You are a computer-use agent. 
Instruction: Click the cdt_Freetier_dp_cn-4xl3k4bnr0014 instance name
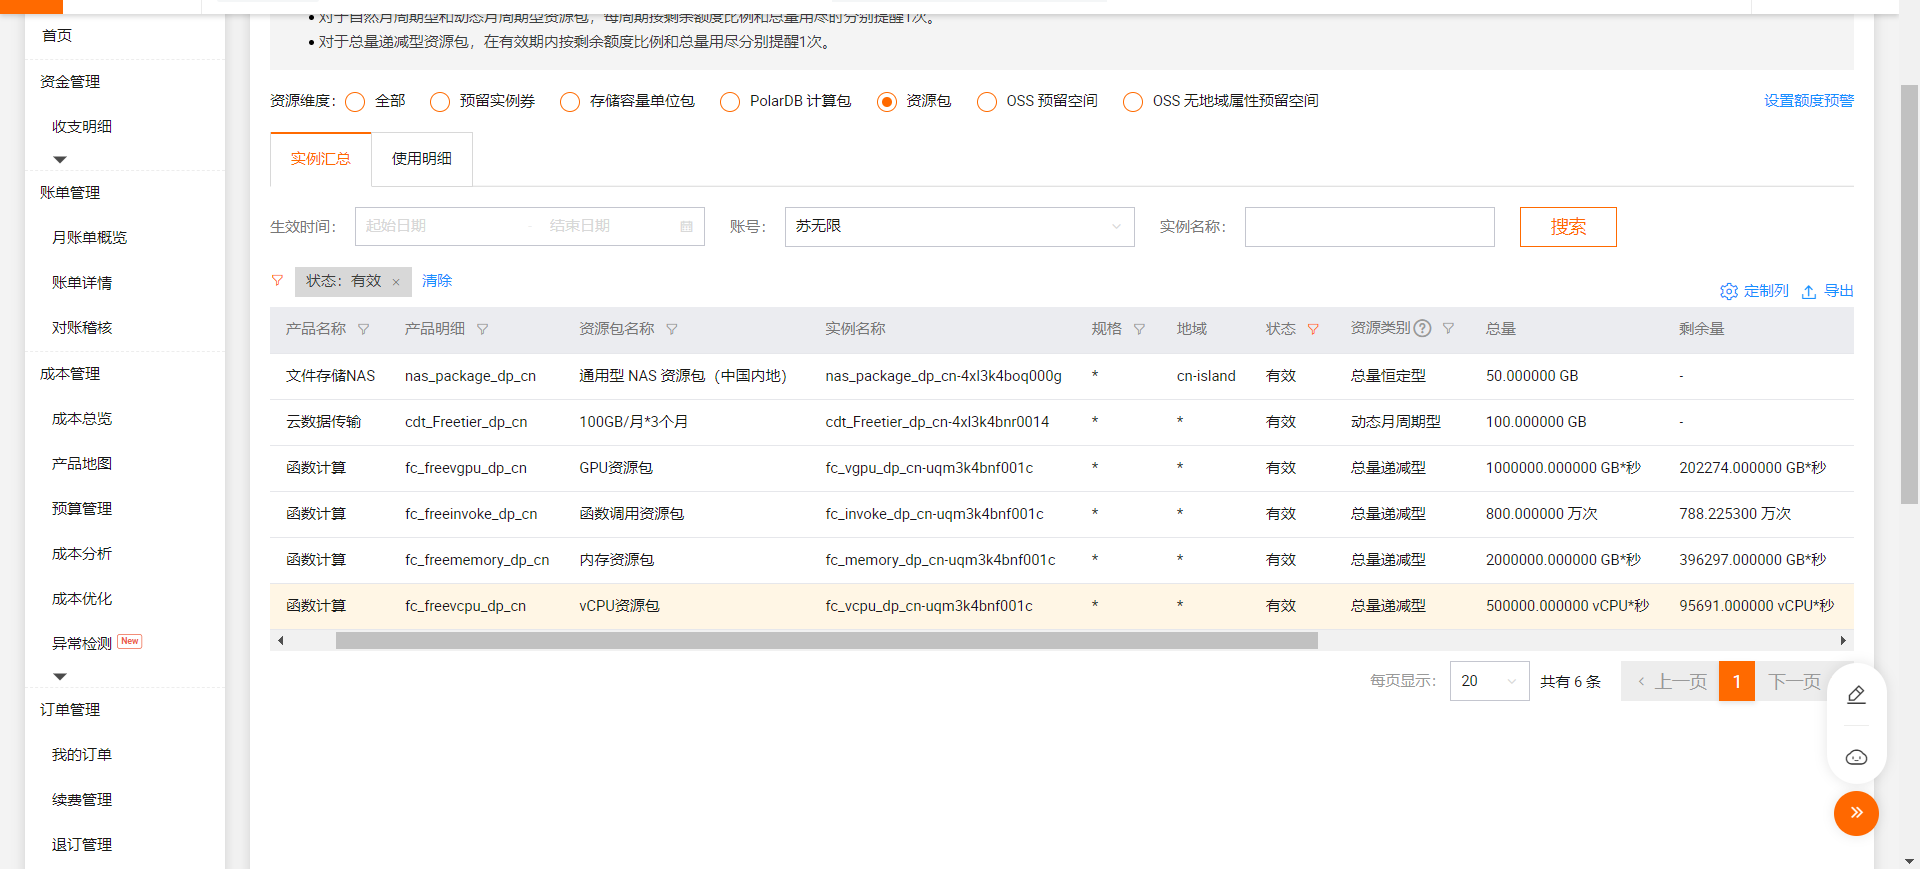(937, 422)
